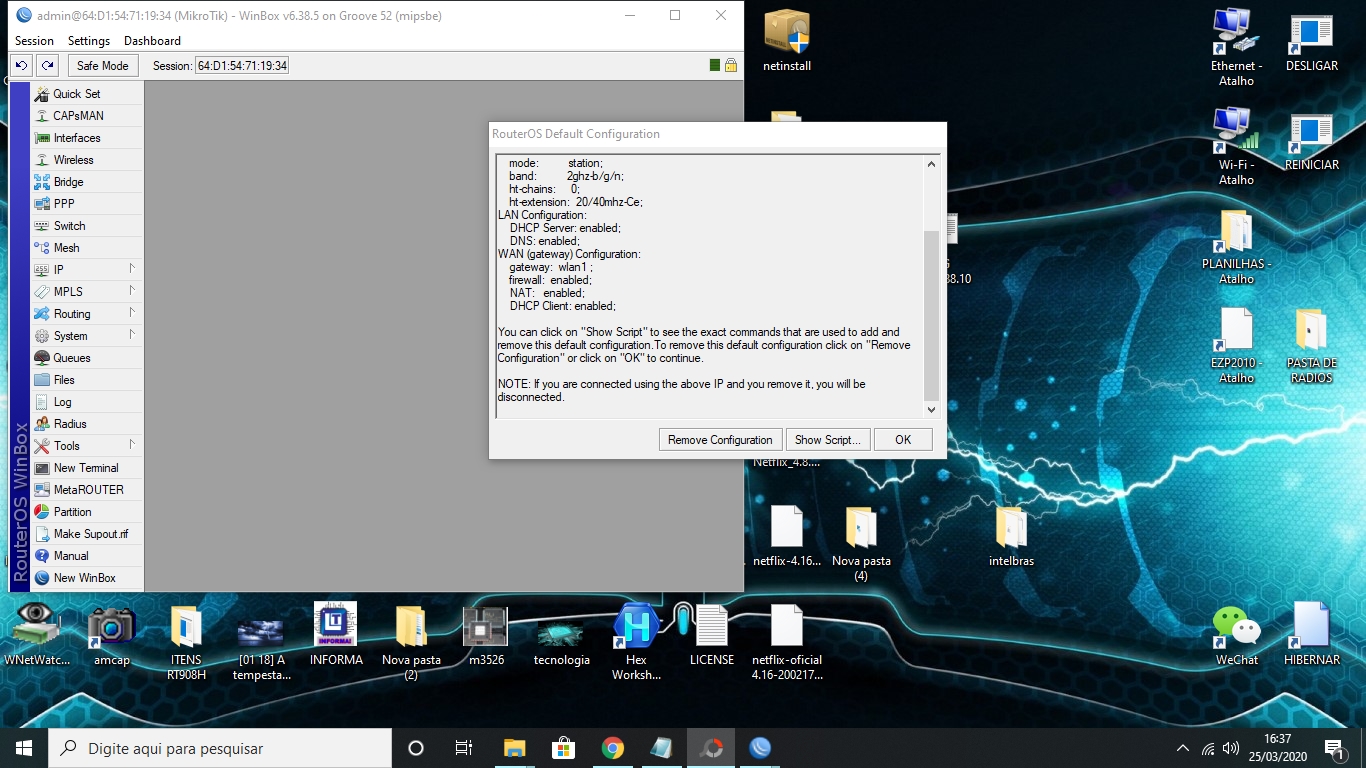Open the Bridge section in sidebar
Image resolution: width=1366 pixels, height=768 pixels.
click(68, 182)
